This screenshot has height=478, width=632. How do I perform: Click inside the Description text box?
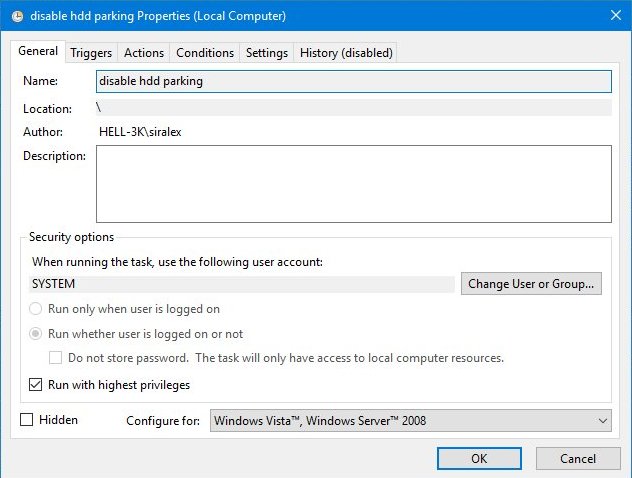(354, 184)
